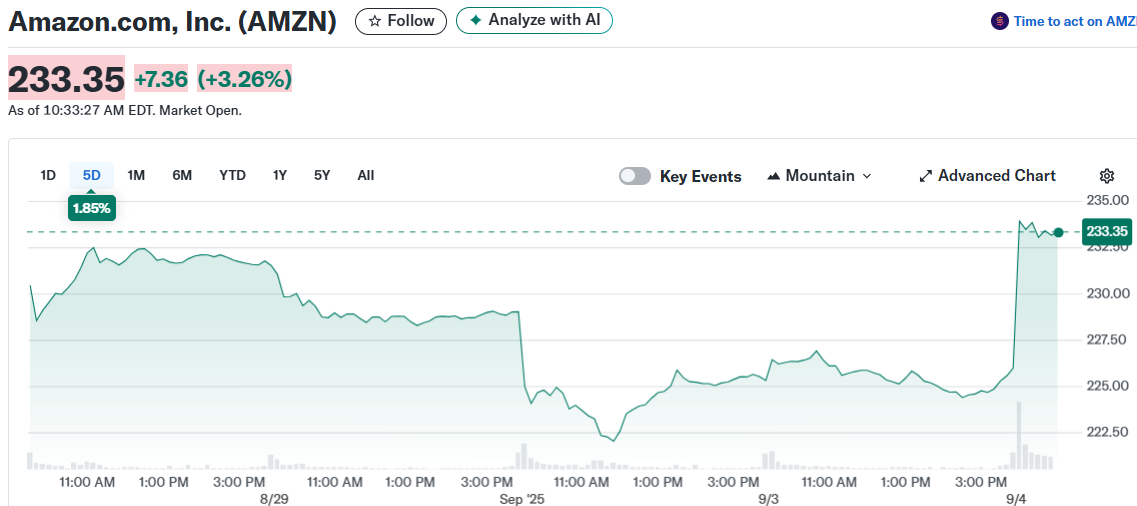This screenshot has width=1137, height=506.
Task: Select the 5Y range tab
Action: (x=322, y=175)
